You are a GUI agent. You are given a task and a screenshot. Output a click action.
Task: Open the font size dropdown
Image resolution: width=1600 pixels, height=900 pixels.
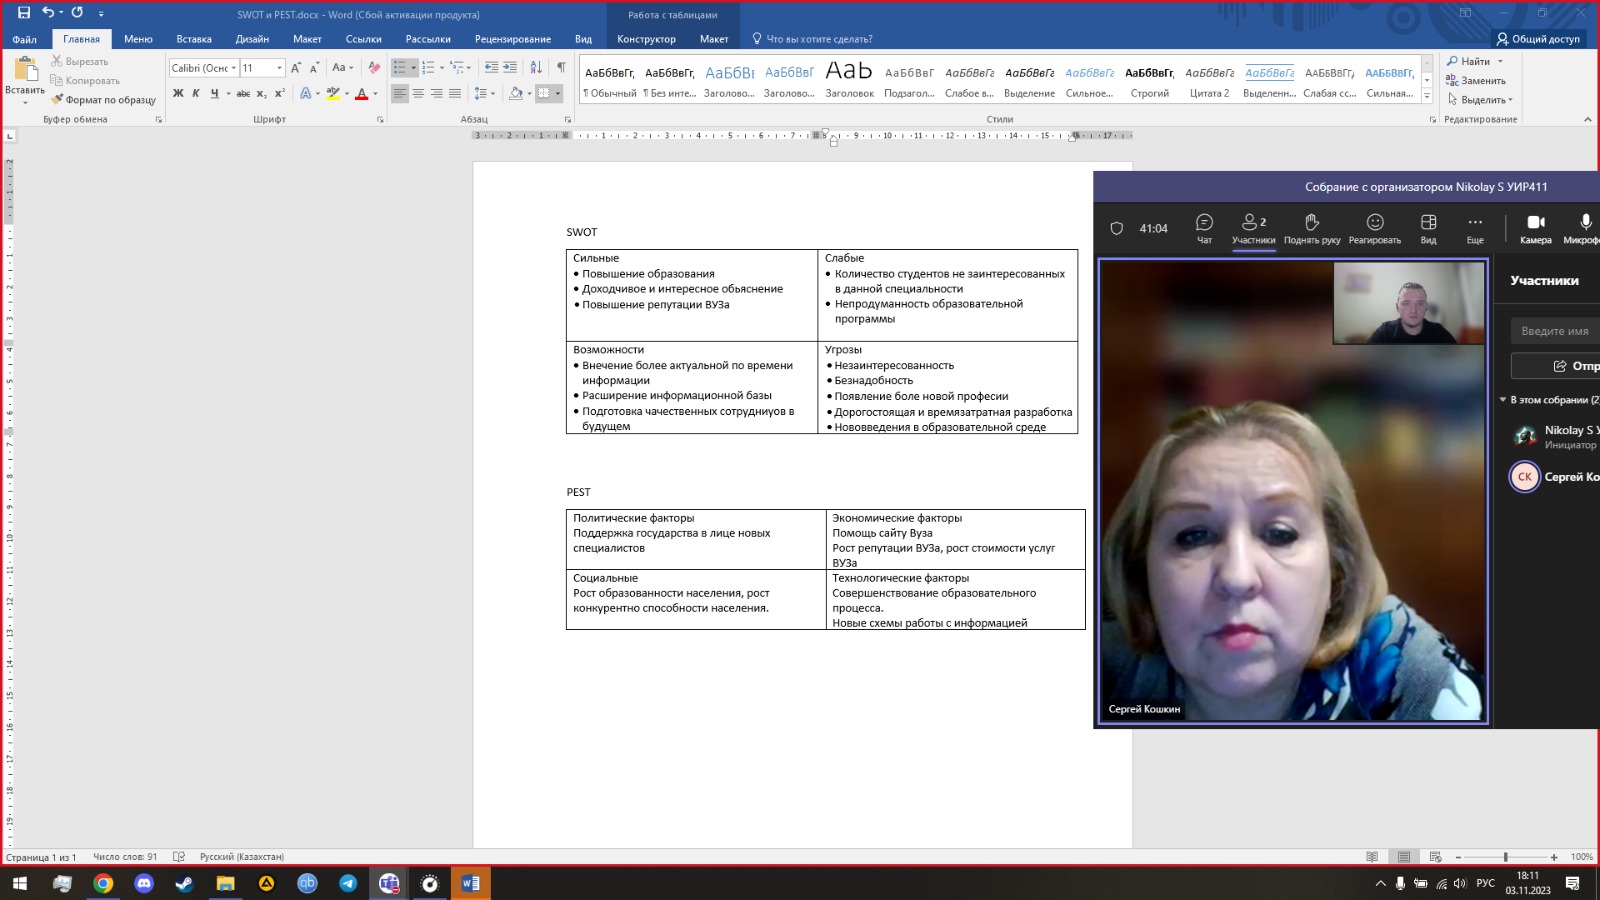pyautogui.click(x=279, y=68)
